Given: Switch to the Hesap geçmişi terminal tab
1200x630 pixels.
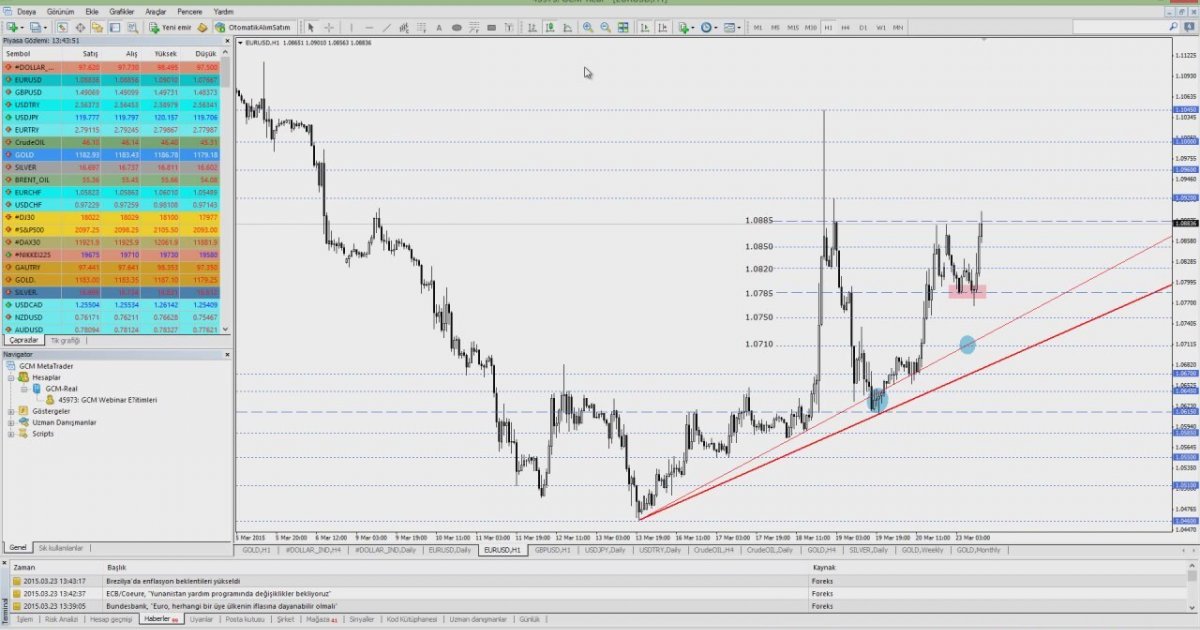Looking at the screenshot, I should 111,619.
